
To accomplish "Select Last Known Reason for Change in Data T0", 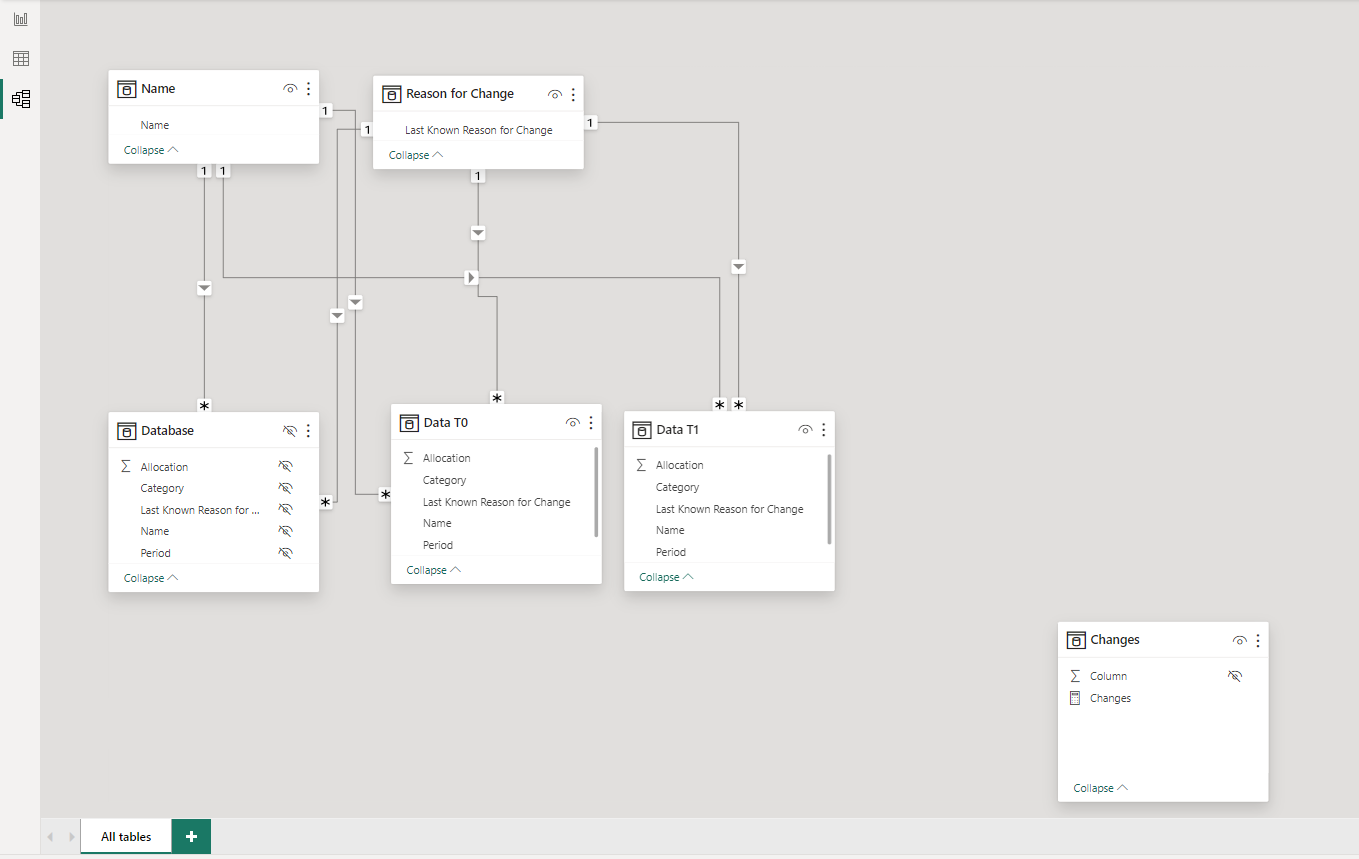I will click(496, 502).
